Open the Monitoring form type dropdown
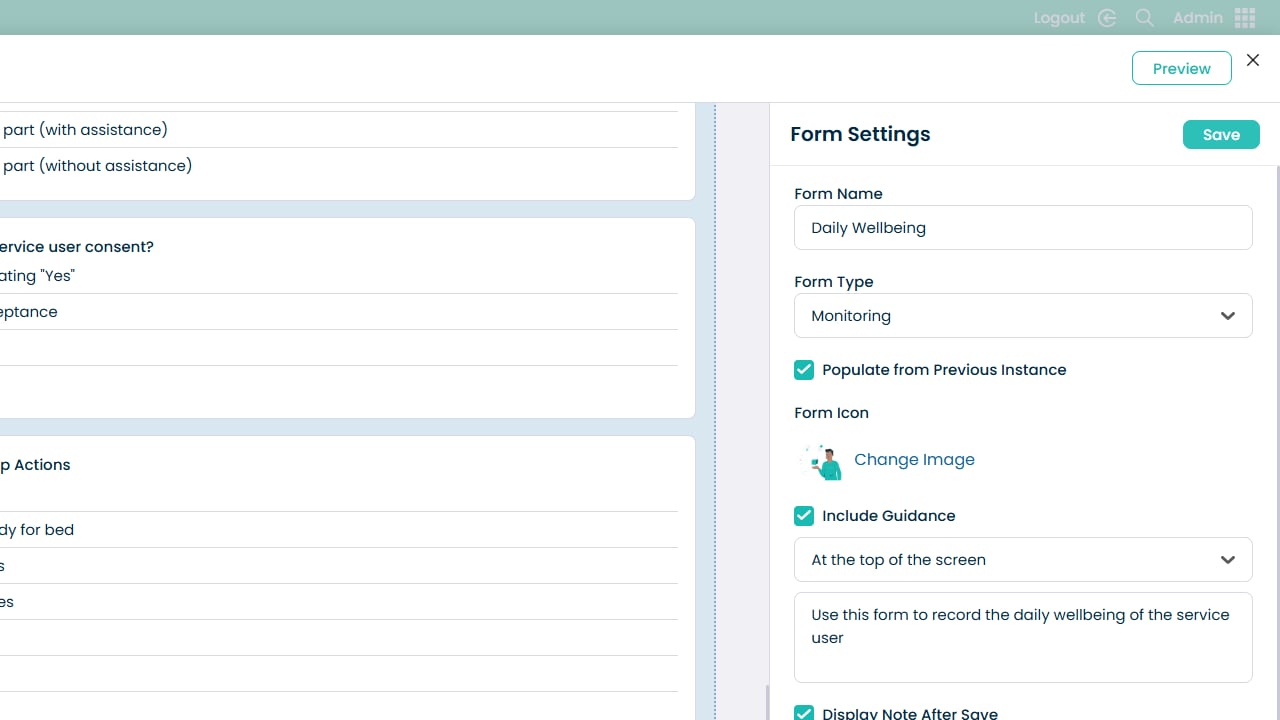 coord(1010,316)
